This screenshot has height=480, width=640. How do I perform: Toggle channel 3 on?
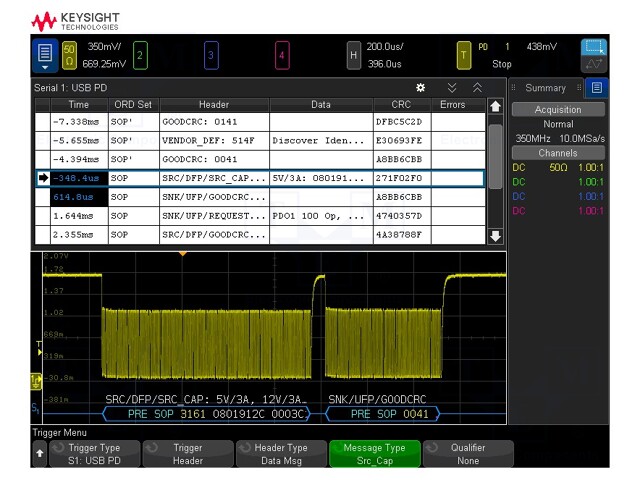pyautogui.click(x=211, y=55)
